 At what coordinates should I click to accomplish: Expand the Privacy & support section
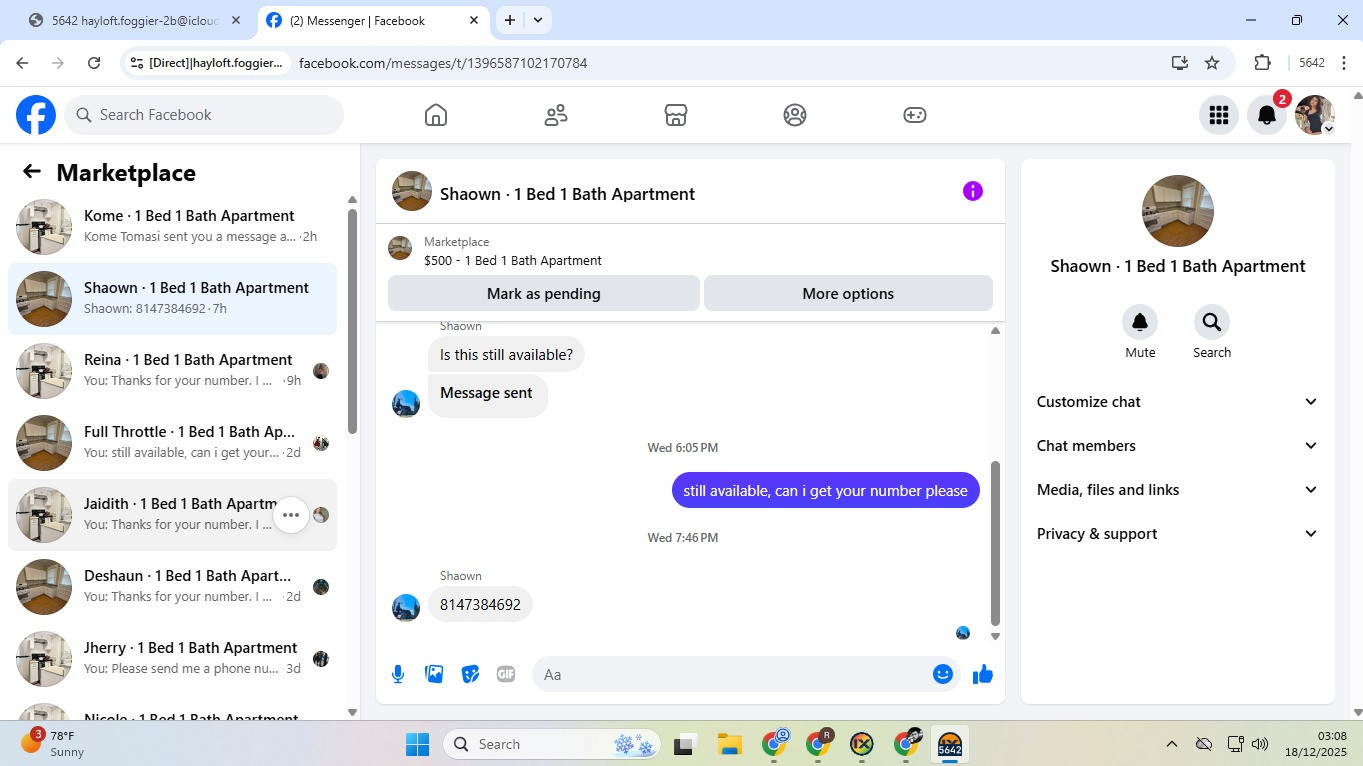[x=1178, y=534]
